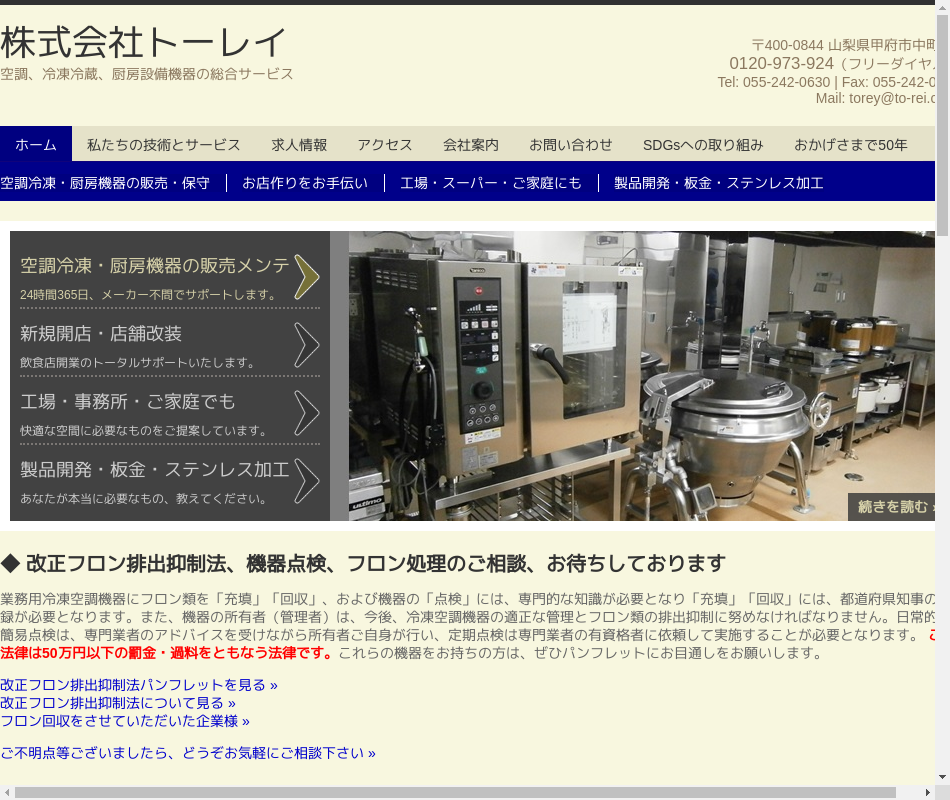Click the horizontal scrollbar left arrow
Image resolution: width=950 pixels, height=800 pixels.
(x=7, y=793)
